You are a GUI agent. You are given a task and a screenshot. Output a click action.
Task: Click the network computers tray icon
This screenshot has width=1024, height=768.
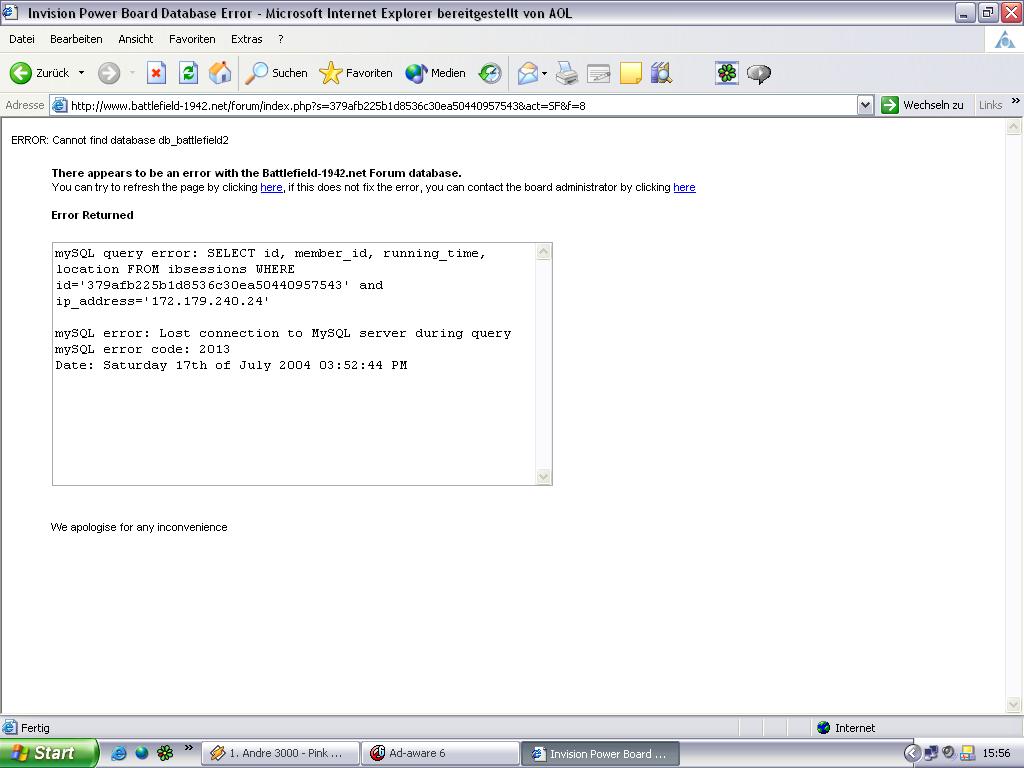(931, 753)
